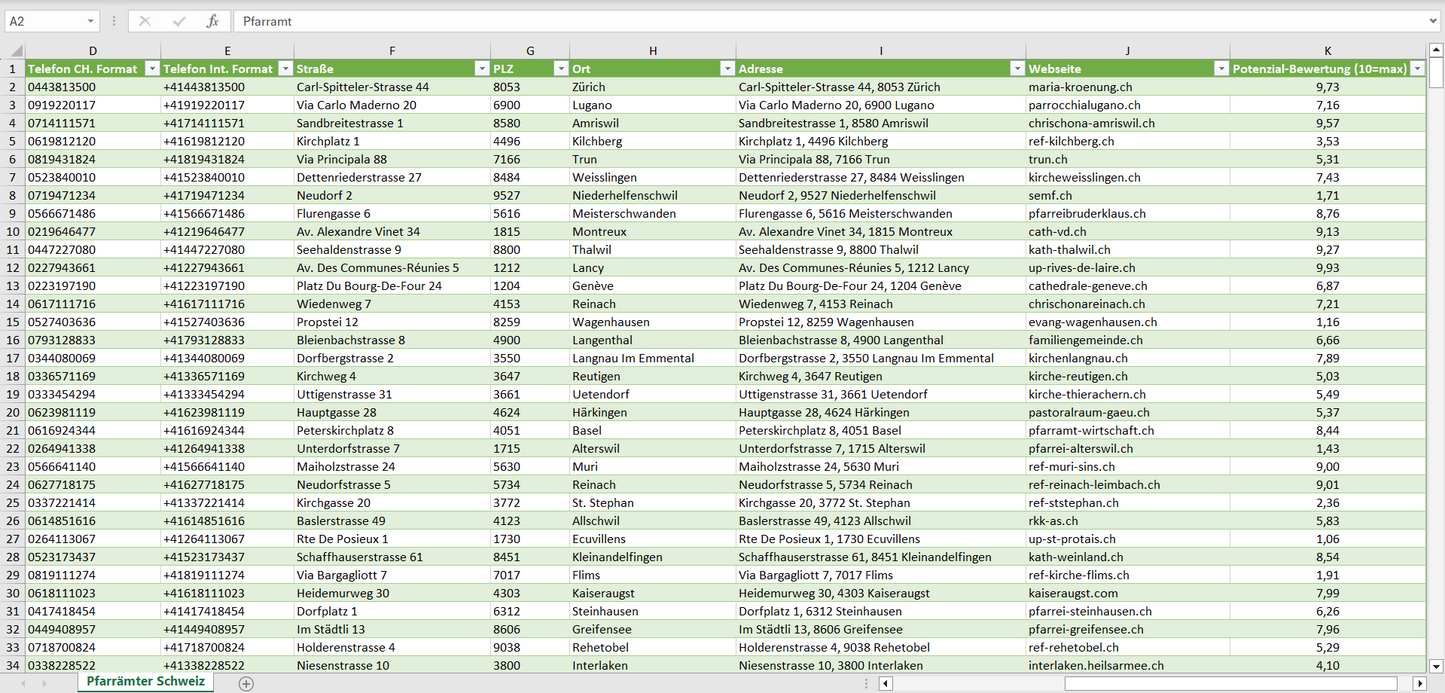Click the Insert Function fx icon

(x=212, y=21)
